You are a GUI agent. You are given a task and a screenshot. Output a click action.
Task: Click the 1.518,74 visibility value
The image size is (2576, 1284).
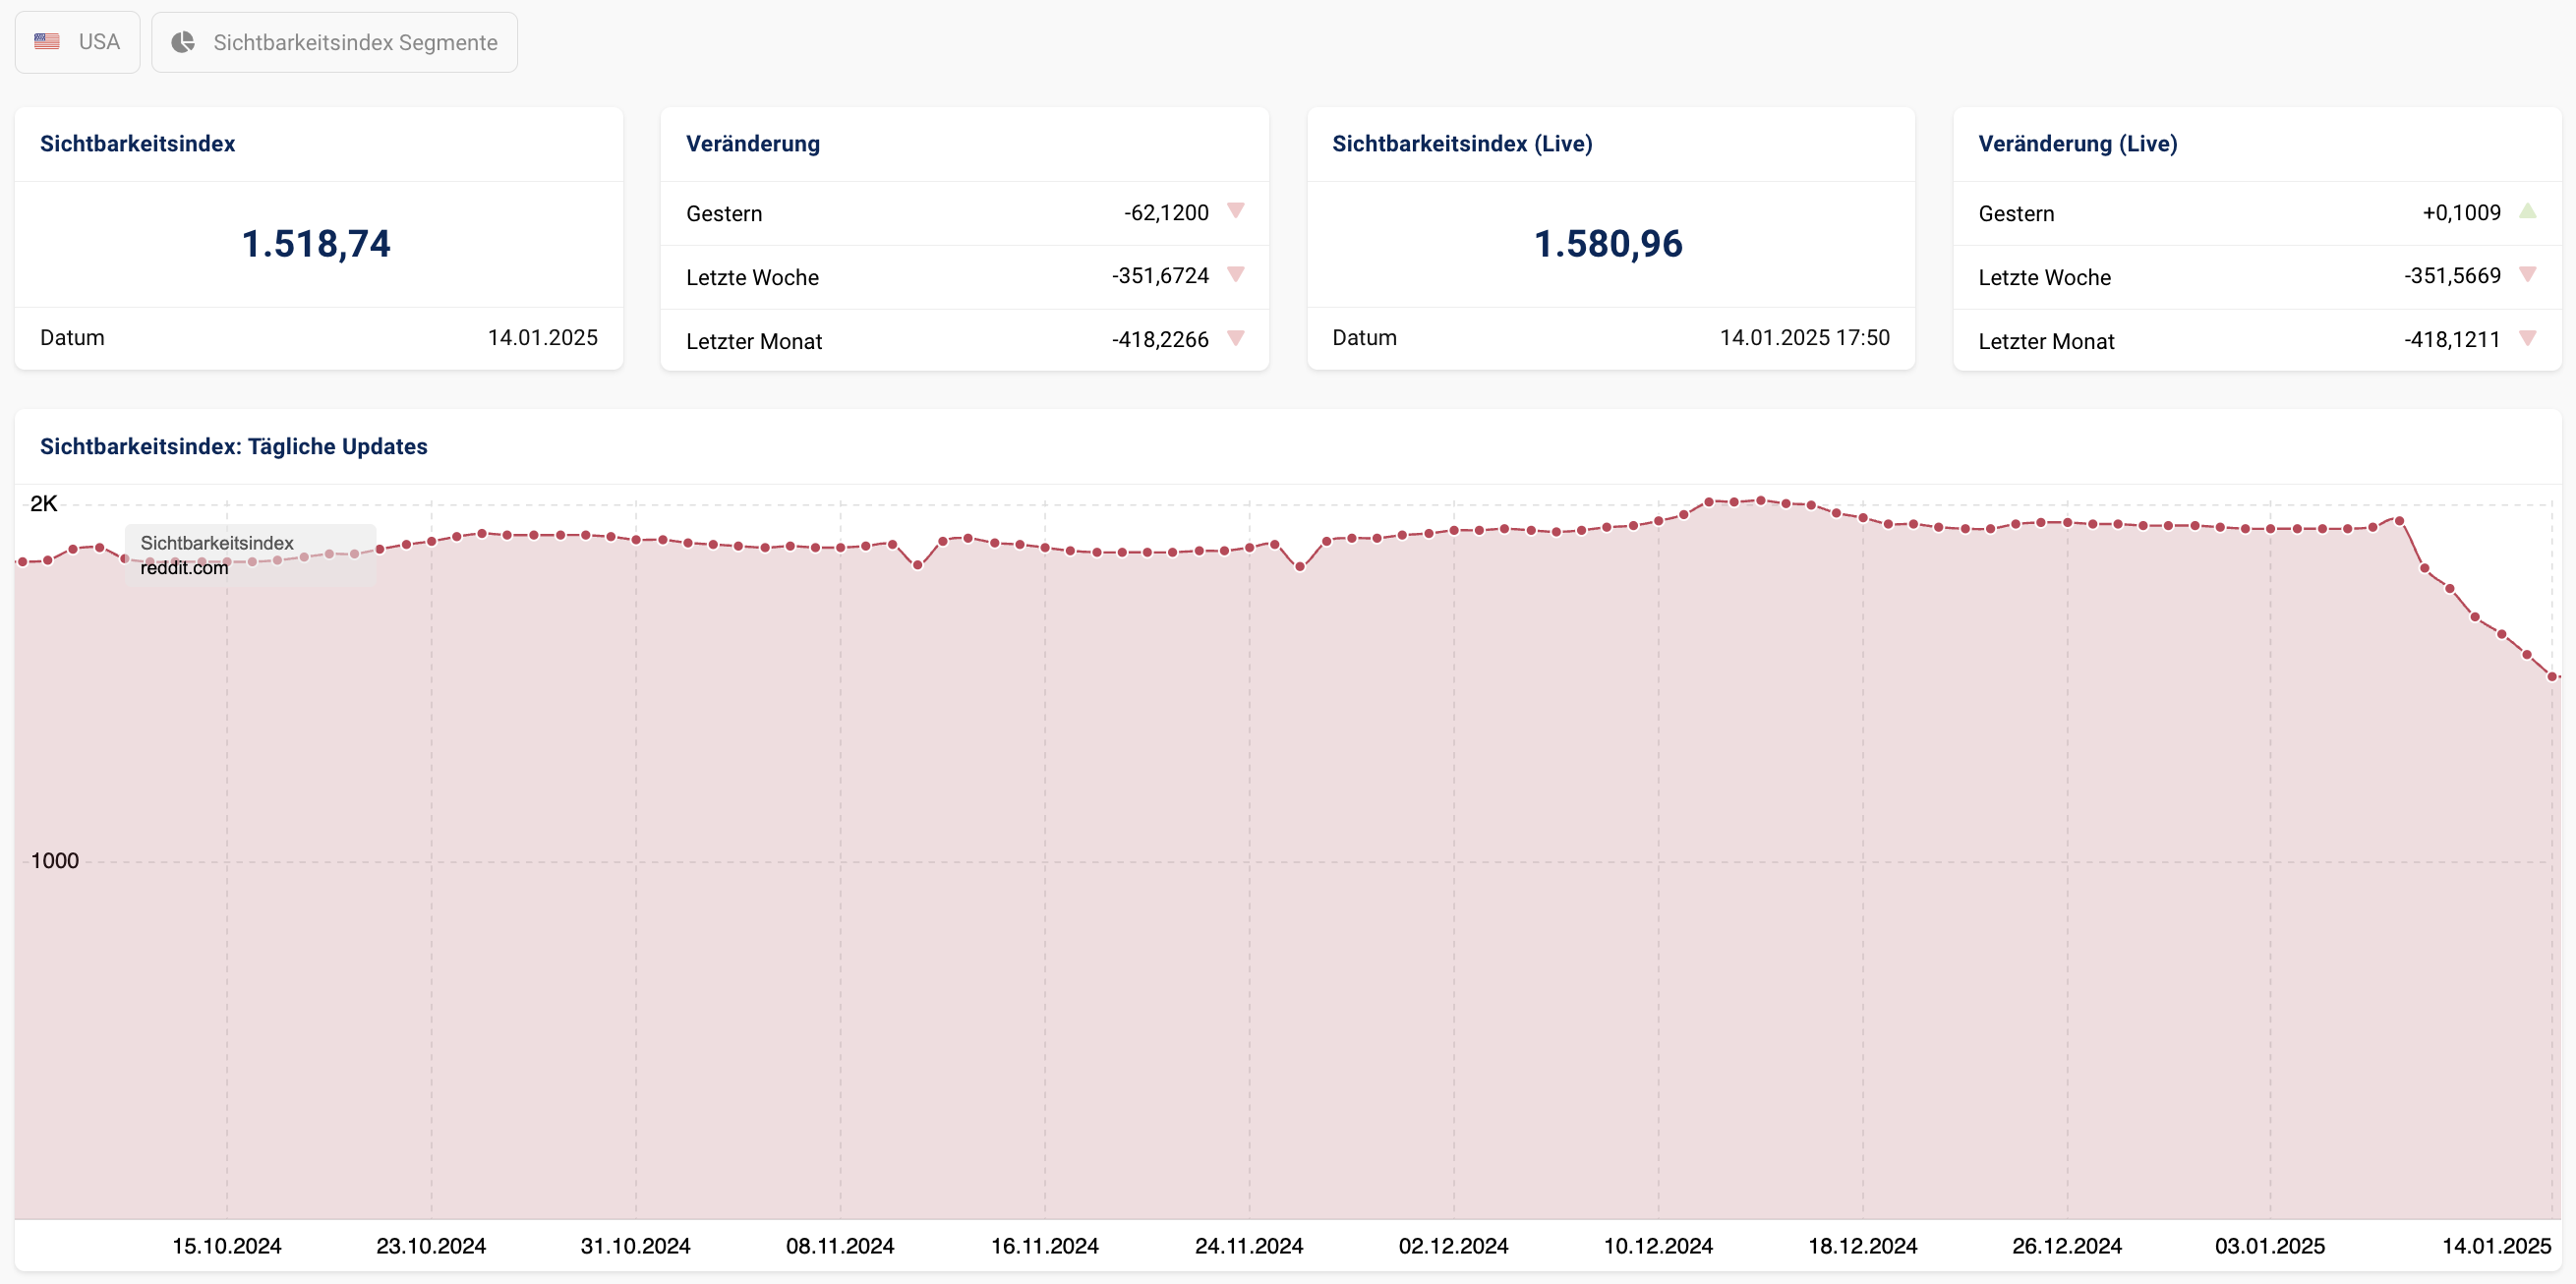[316, 244]
